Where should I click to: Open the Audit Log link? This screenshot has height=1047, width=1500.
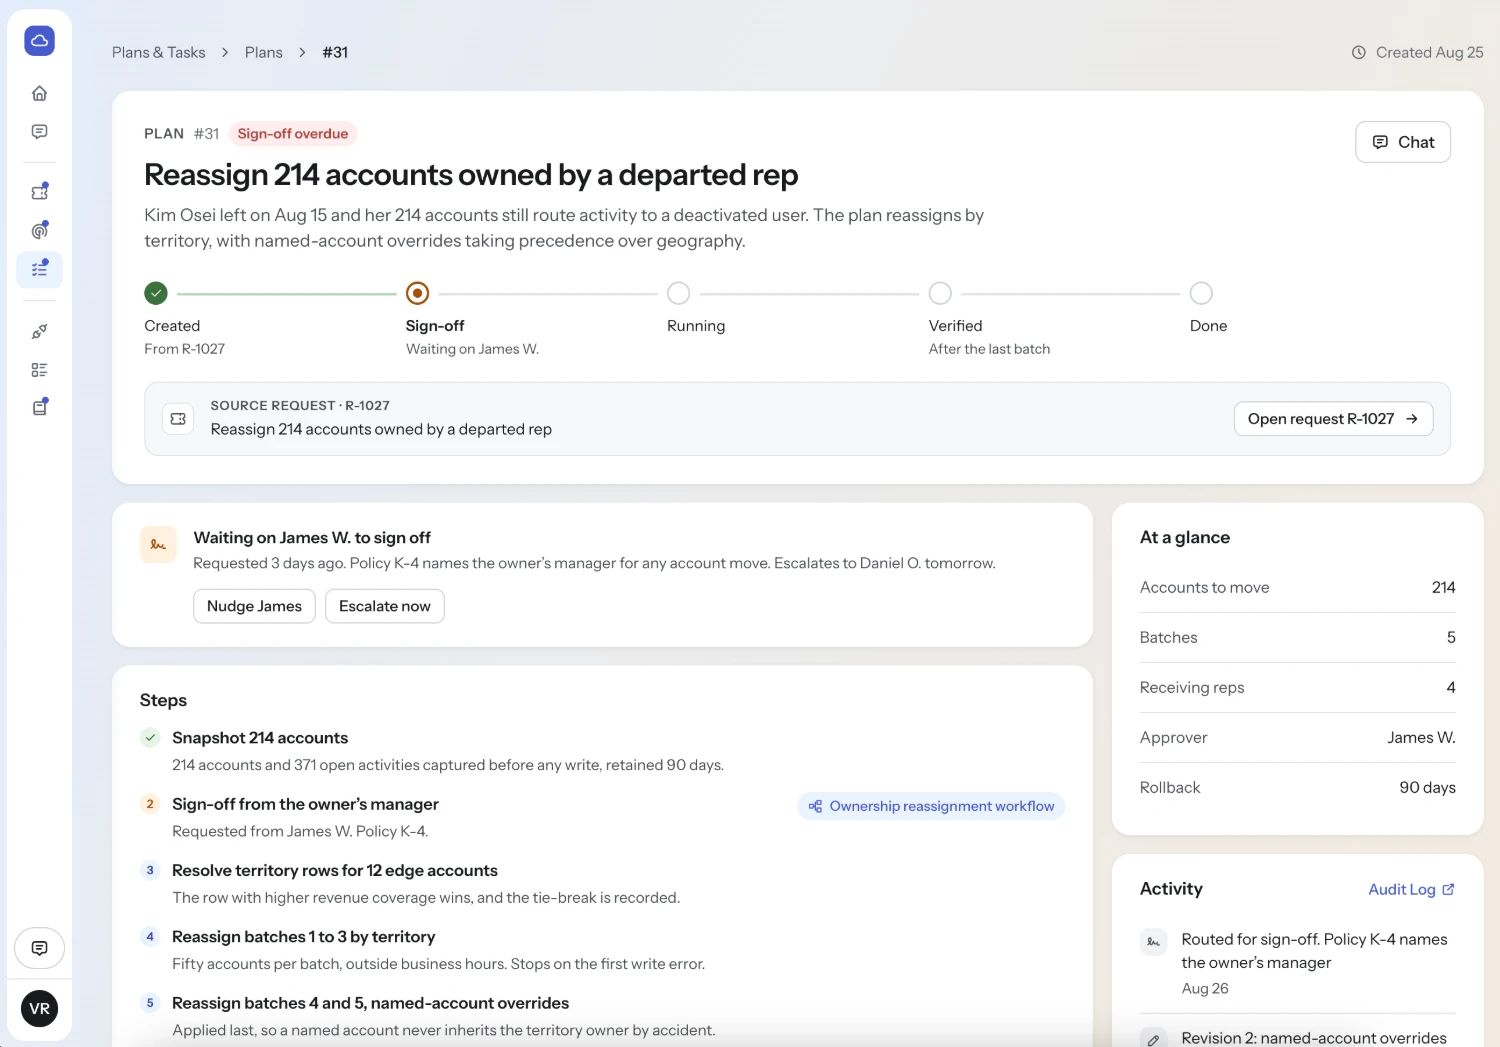[1411, 889]
